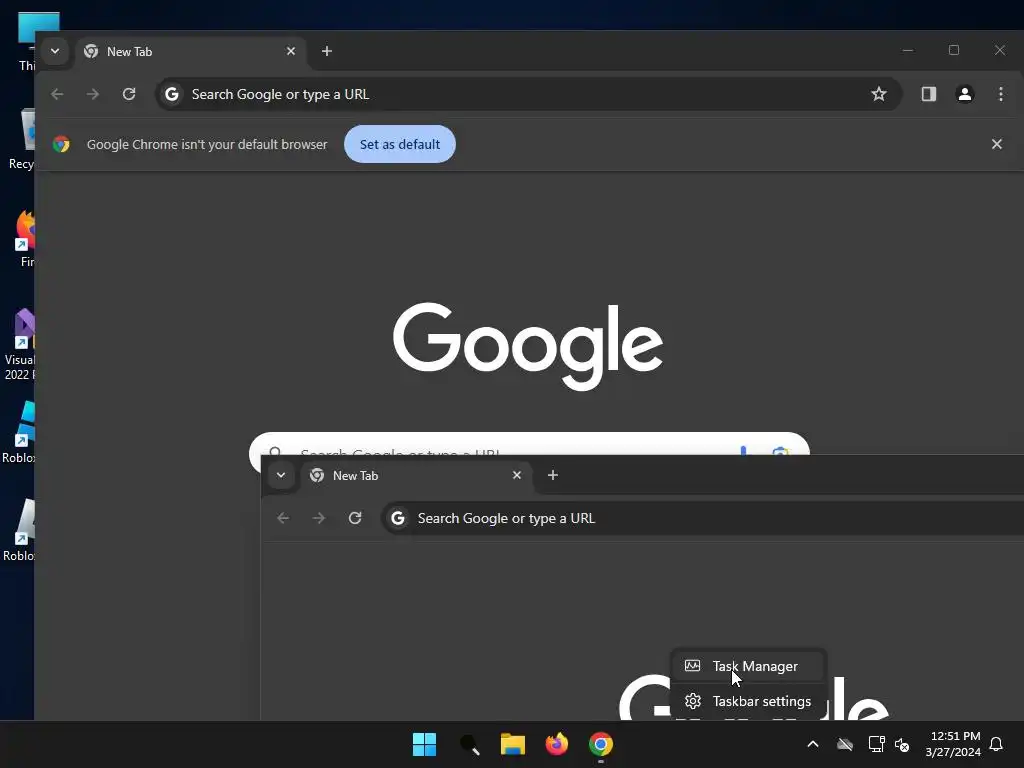This screenshot has height=768, width=1024.
Task: Close the New Tab in back Chrome window
Action: point(291,51)
